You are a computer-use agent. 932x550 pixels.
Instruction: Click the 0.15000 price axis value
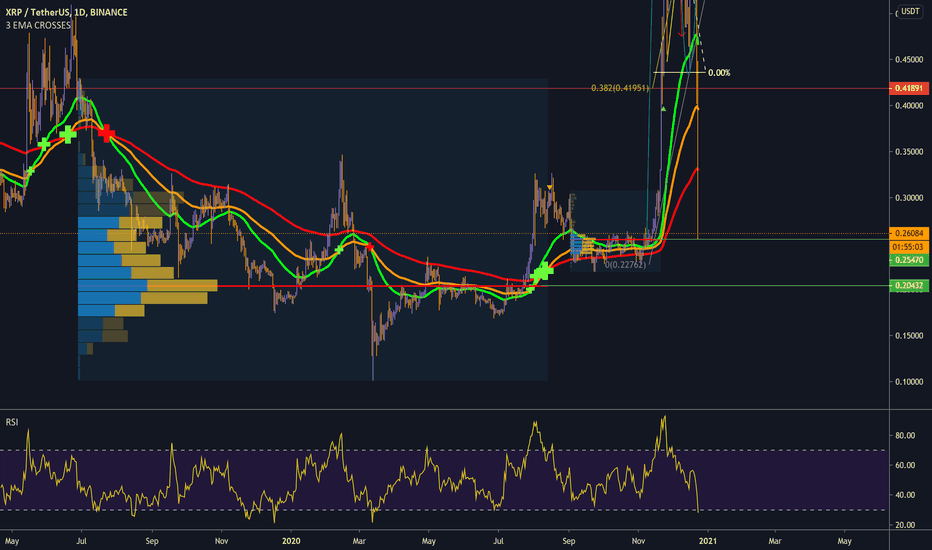[909, 335]
